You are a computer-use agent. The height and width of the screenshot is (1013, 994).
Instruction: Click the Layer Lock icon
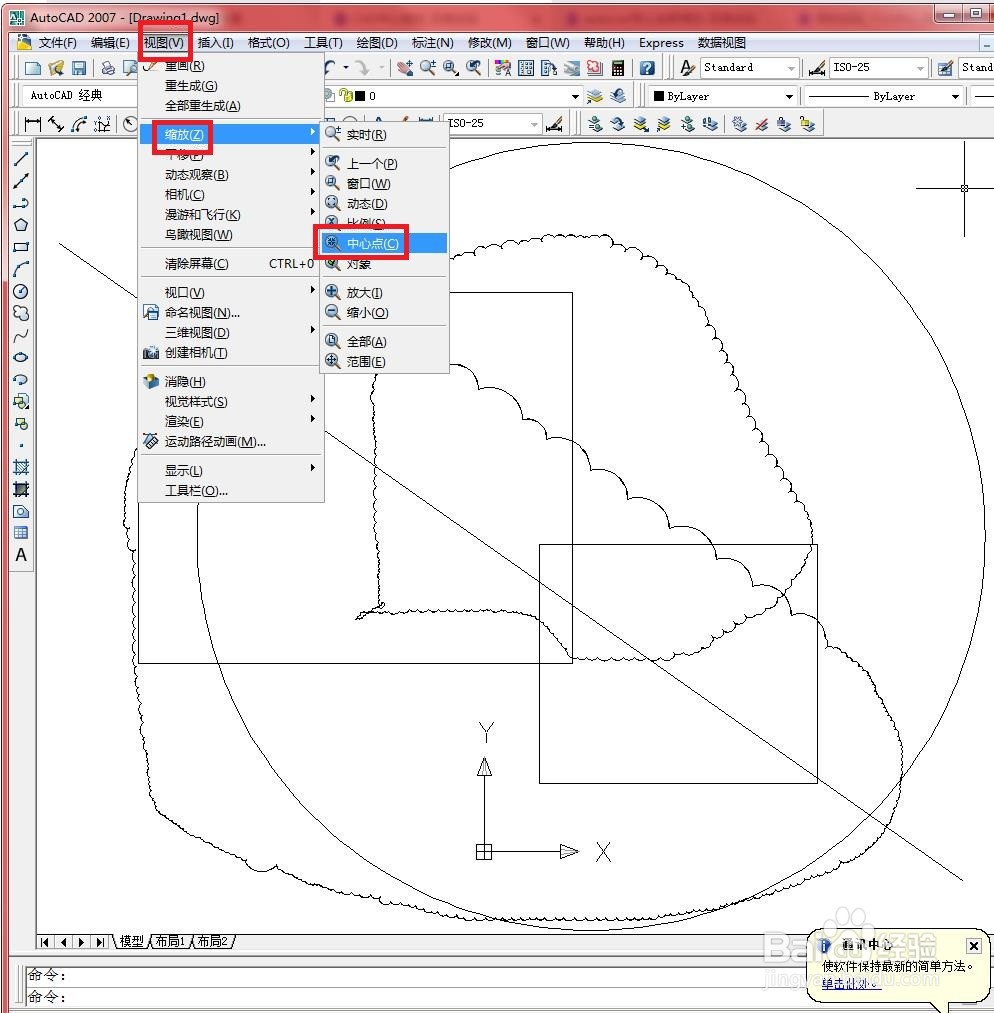coord(783,123)
